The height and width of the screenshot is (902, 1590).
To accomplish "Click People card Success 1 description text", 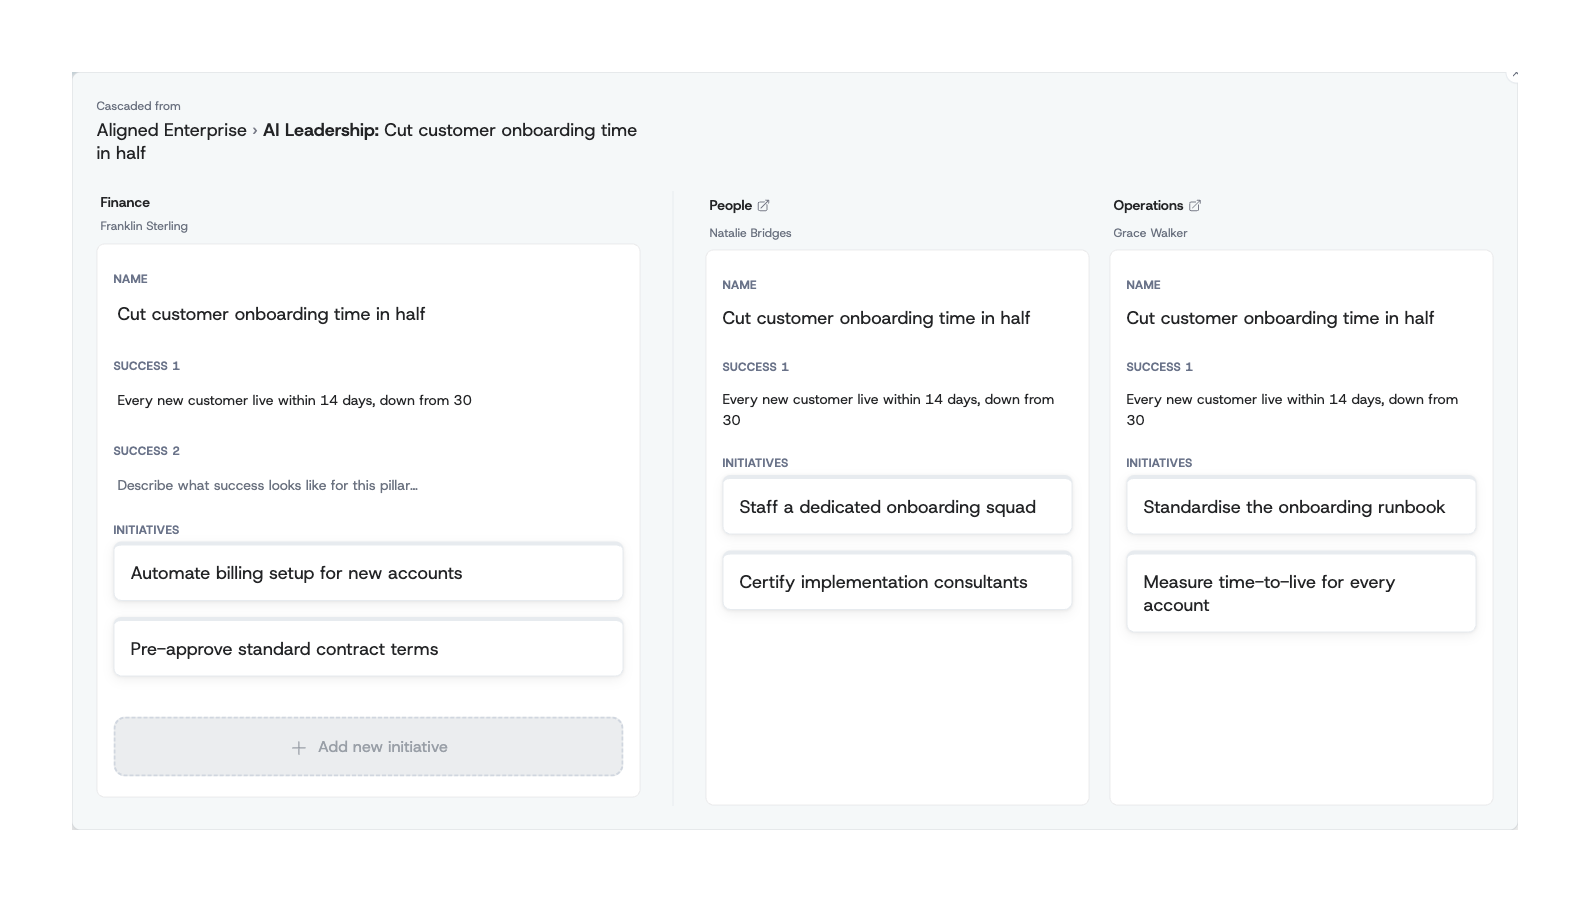I will point(888,409).
